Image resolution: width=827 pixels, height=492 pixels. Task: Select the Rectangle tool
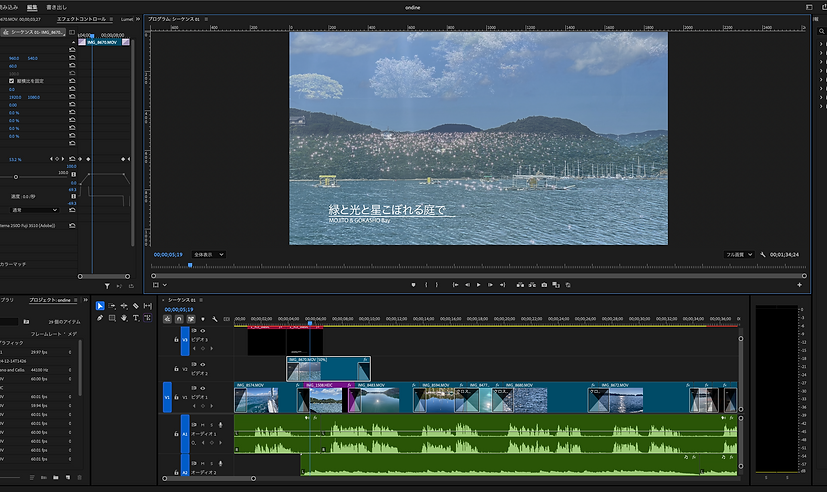[112, 318]
